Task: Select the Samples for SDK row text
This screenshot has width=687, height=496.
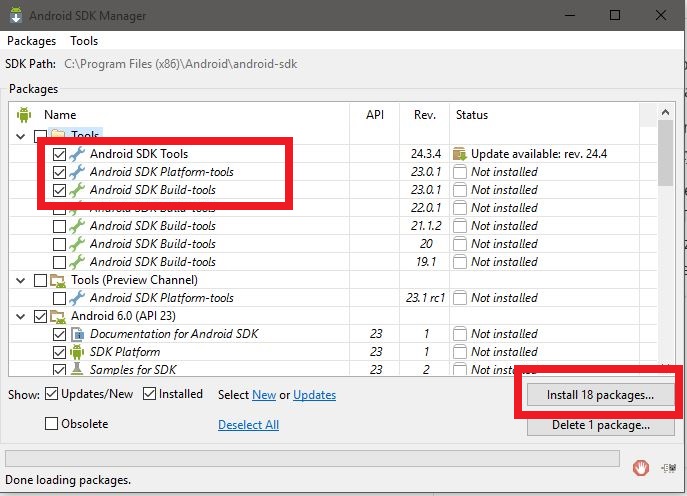Action: [x=133, y=369]
